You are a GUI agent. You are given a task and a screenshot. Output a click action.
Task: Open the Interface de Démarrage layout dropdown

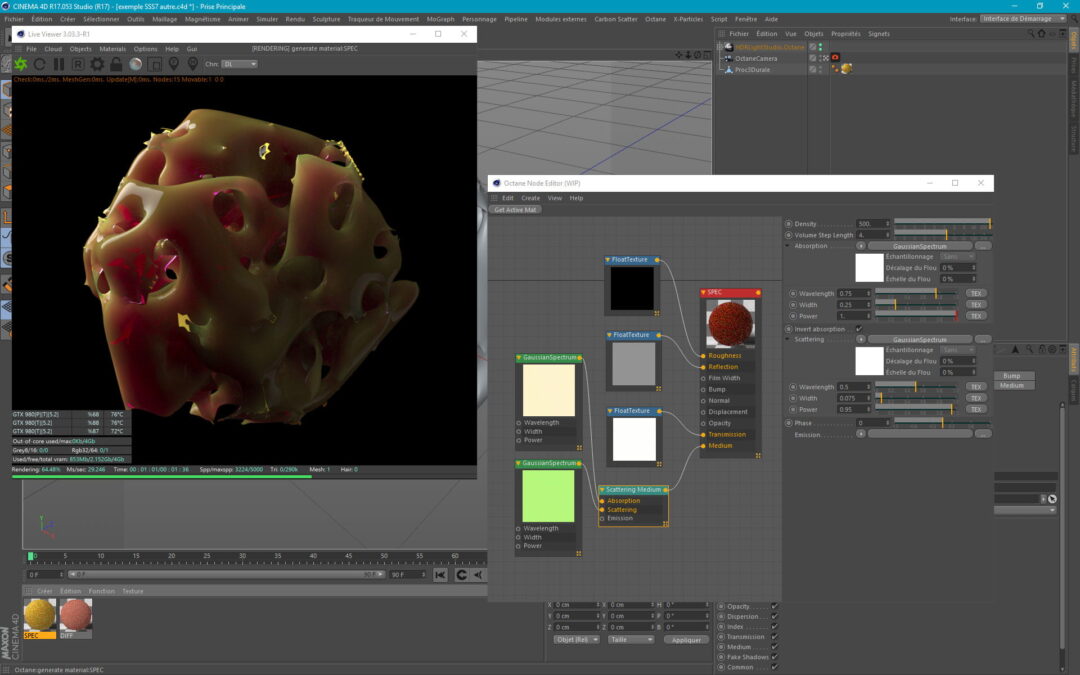coord(1021,18)
